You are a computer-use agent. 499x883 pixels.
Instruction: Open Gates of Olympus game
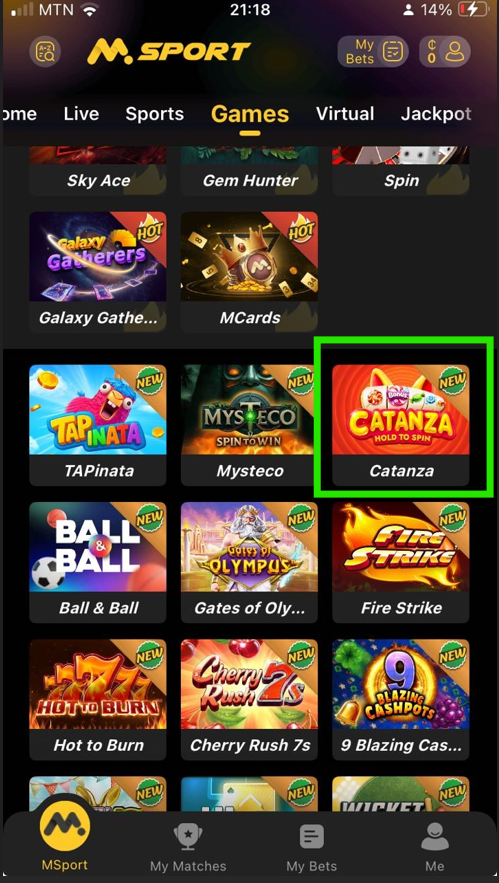249,562
